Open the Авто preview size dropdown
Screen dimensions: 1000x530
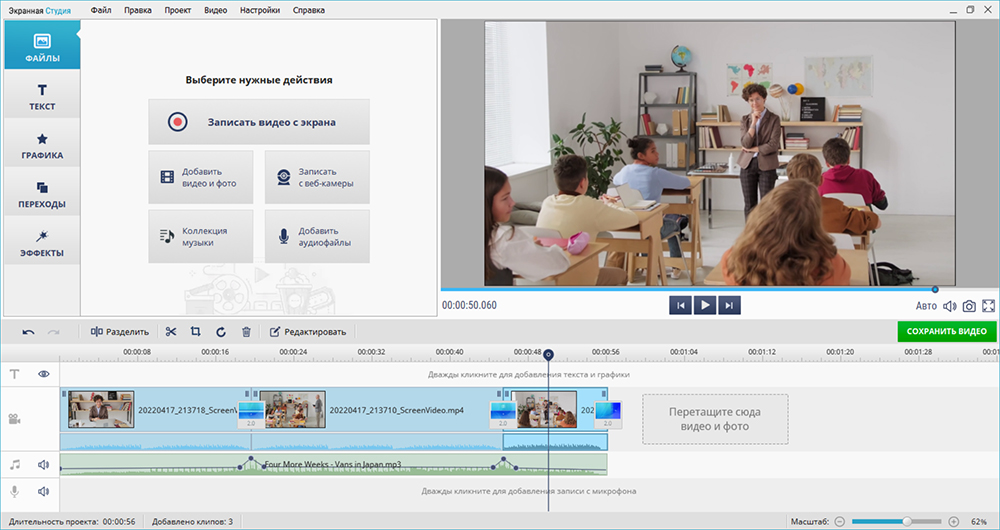click(926, 306)
